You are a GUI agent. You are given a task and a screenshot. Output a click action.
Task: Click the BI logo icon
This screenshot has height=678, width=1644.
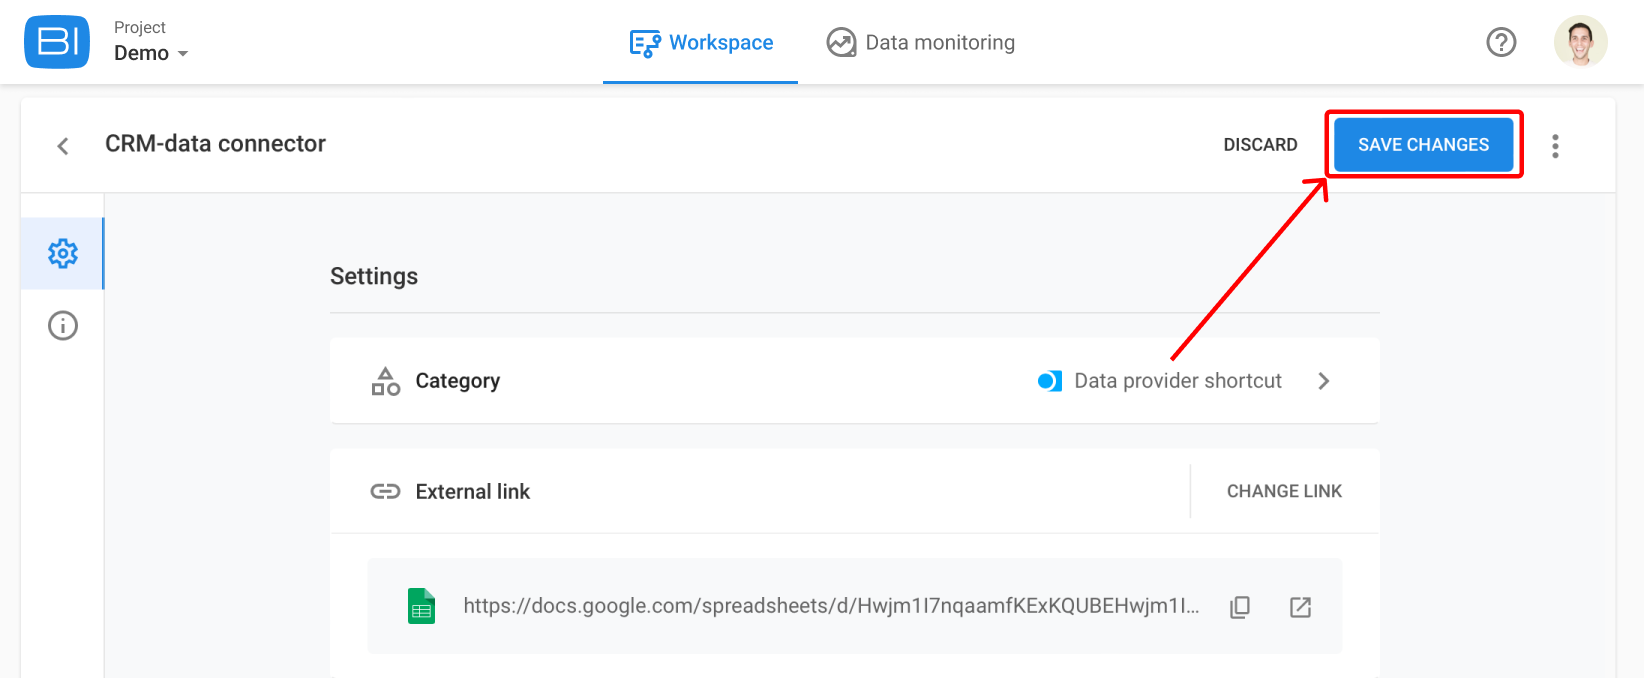tap(57, 42)
